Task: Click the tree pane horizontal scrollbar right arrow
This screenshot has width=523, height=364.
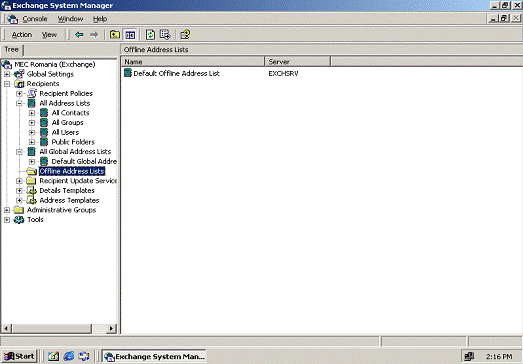Action: pyautogui.click(x=111, y=328)
